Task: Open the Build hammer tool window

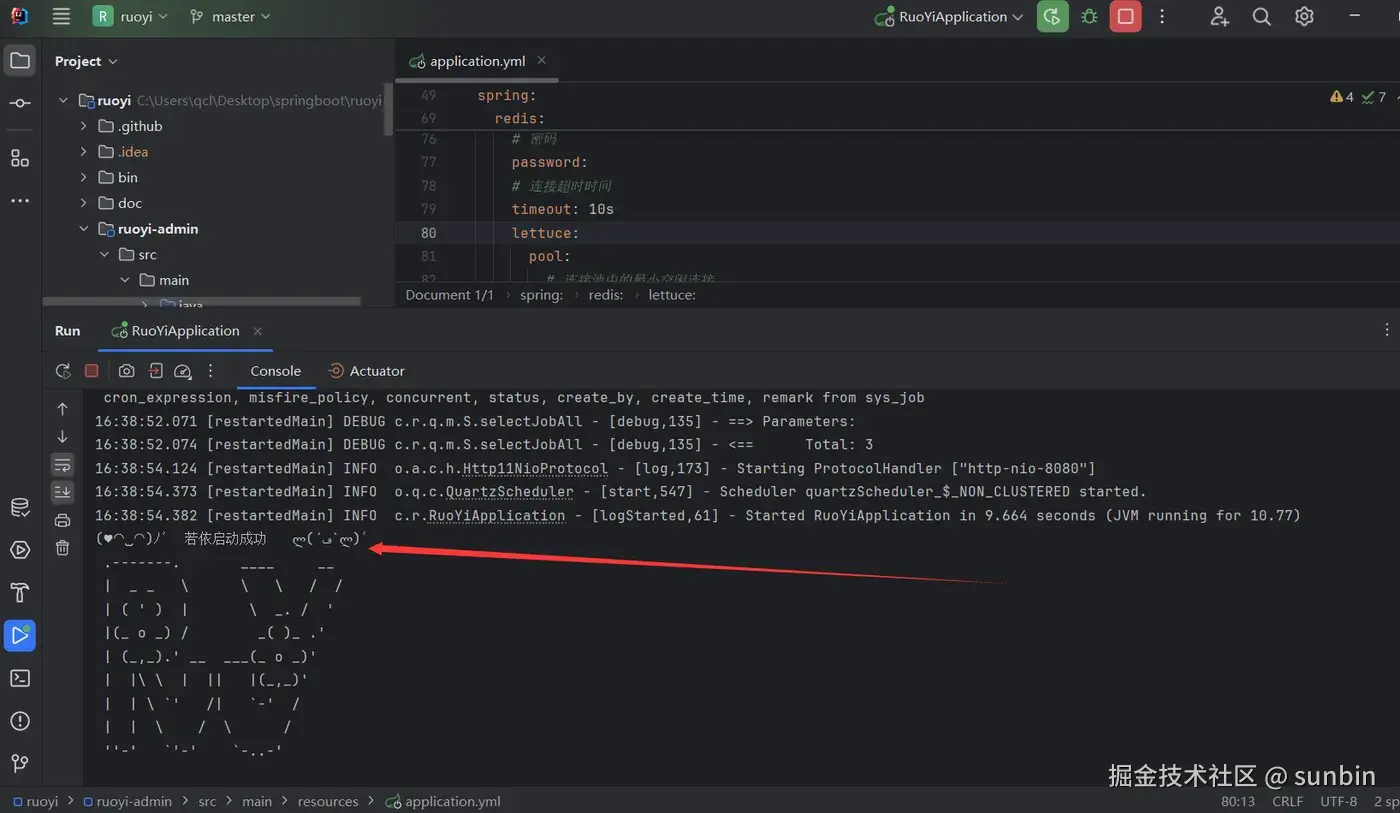Action: pyautogui.click(x=20, y=592)
